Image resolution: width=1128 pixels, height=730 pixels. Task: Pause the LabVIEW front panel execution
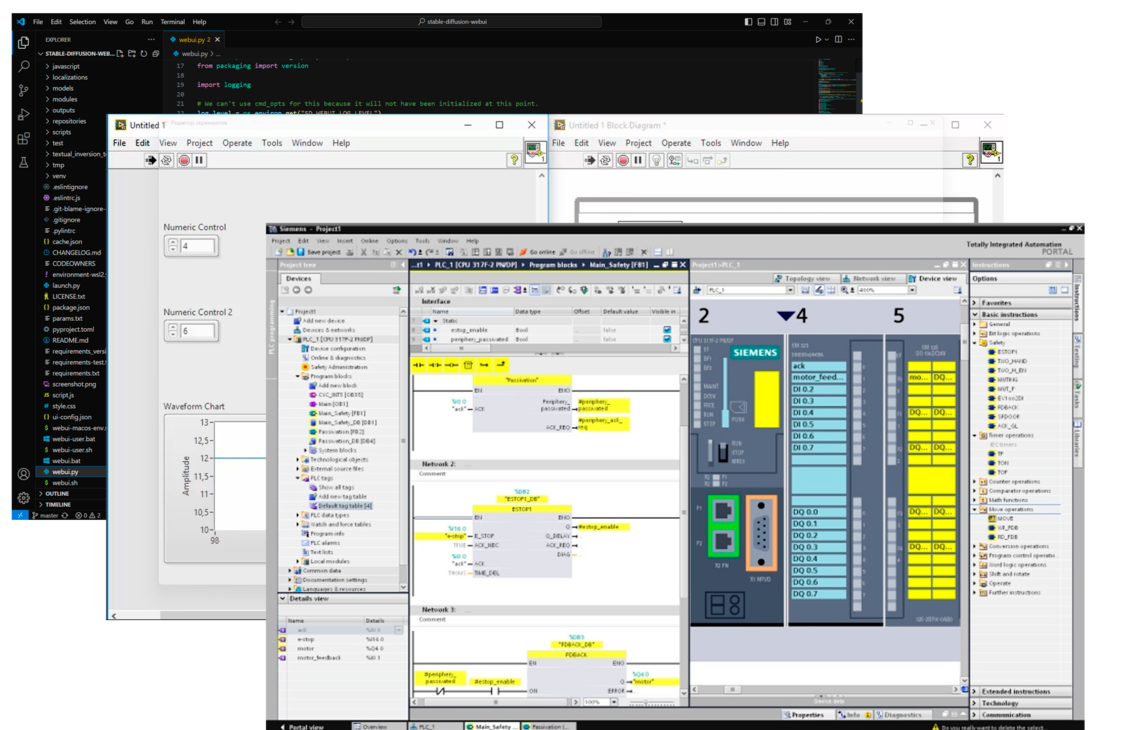(x=200, y=160)
